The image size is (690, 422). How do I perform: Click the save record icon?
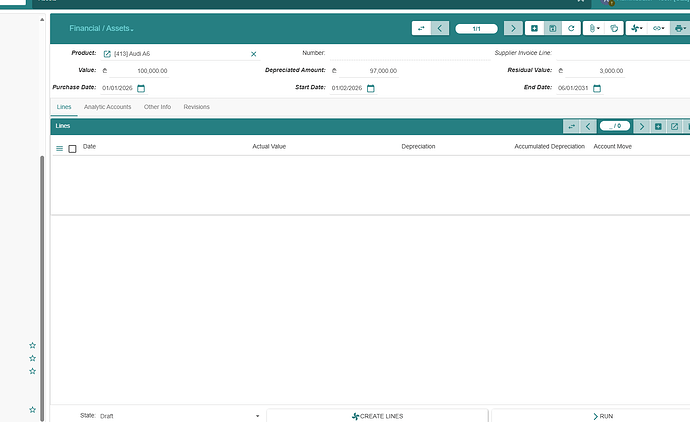tap(552, 29)
